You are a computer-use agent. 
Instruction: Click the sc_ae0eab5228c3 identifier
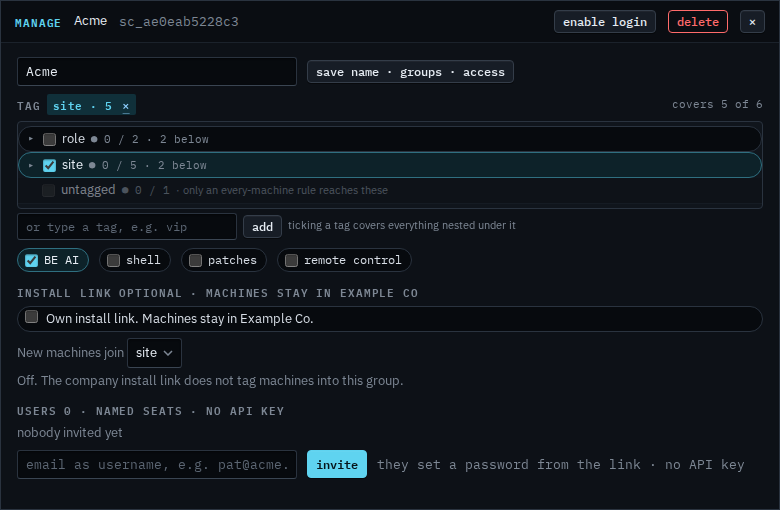pyautogui.click(x=179, y=22)
